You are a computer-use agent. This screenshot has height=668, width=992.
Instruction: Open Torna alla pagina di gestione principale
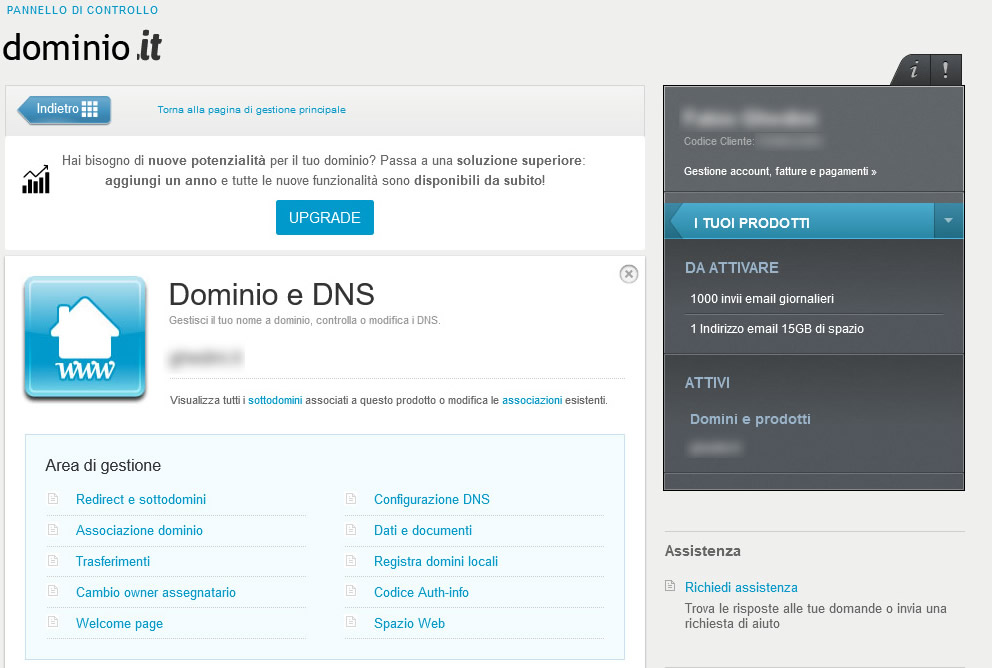[252, 109]
